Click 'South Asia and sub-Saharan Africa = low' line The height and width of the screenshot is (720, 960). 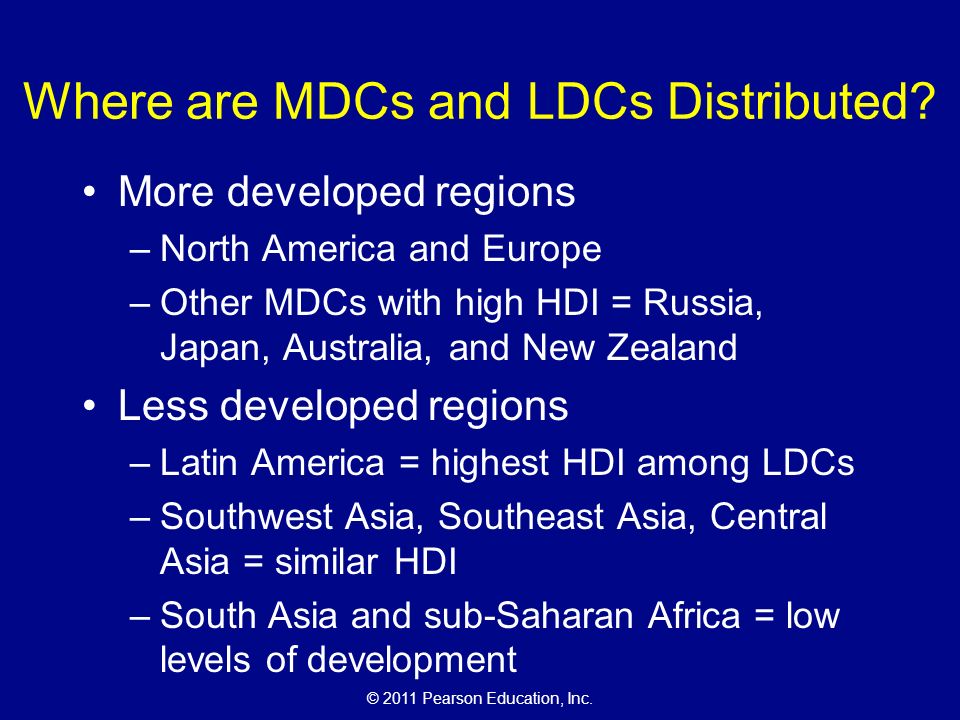[500, 615]
